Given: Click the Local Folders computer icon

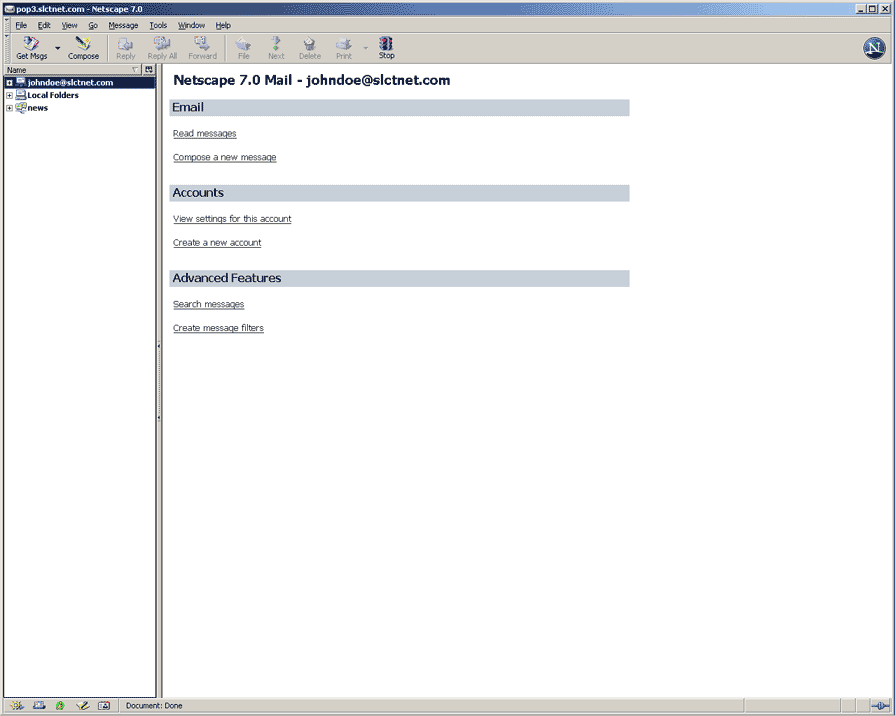Looking at the screenshot, I should coord(21,95).
